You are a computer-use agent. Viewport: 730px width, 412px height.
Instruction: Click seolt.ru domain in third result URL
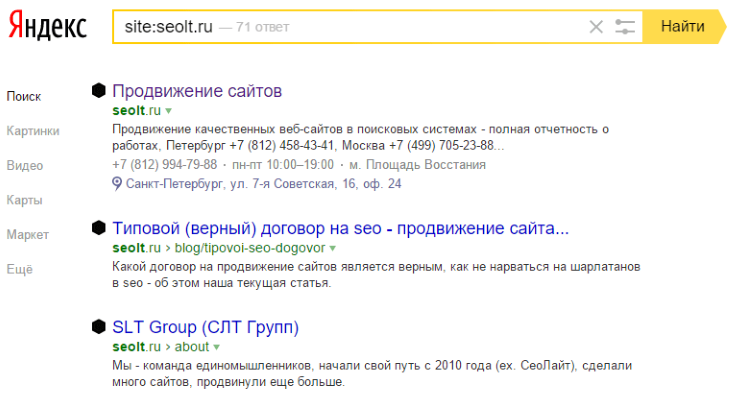tap(136, 347)
